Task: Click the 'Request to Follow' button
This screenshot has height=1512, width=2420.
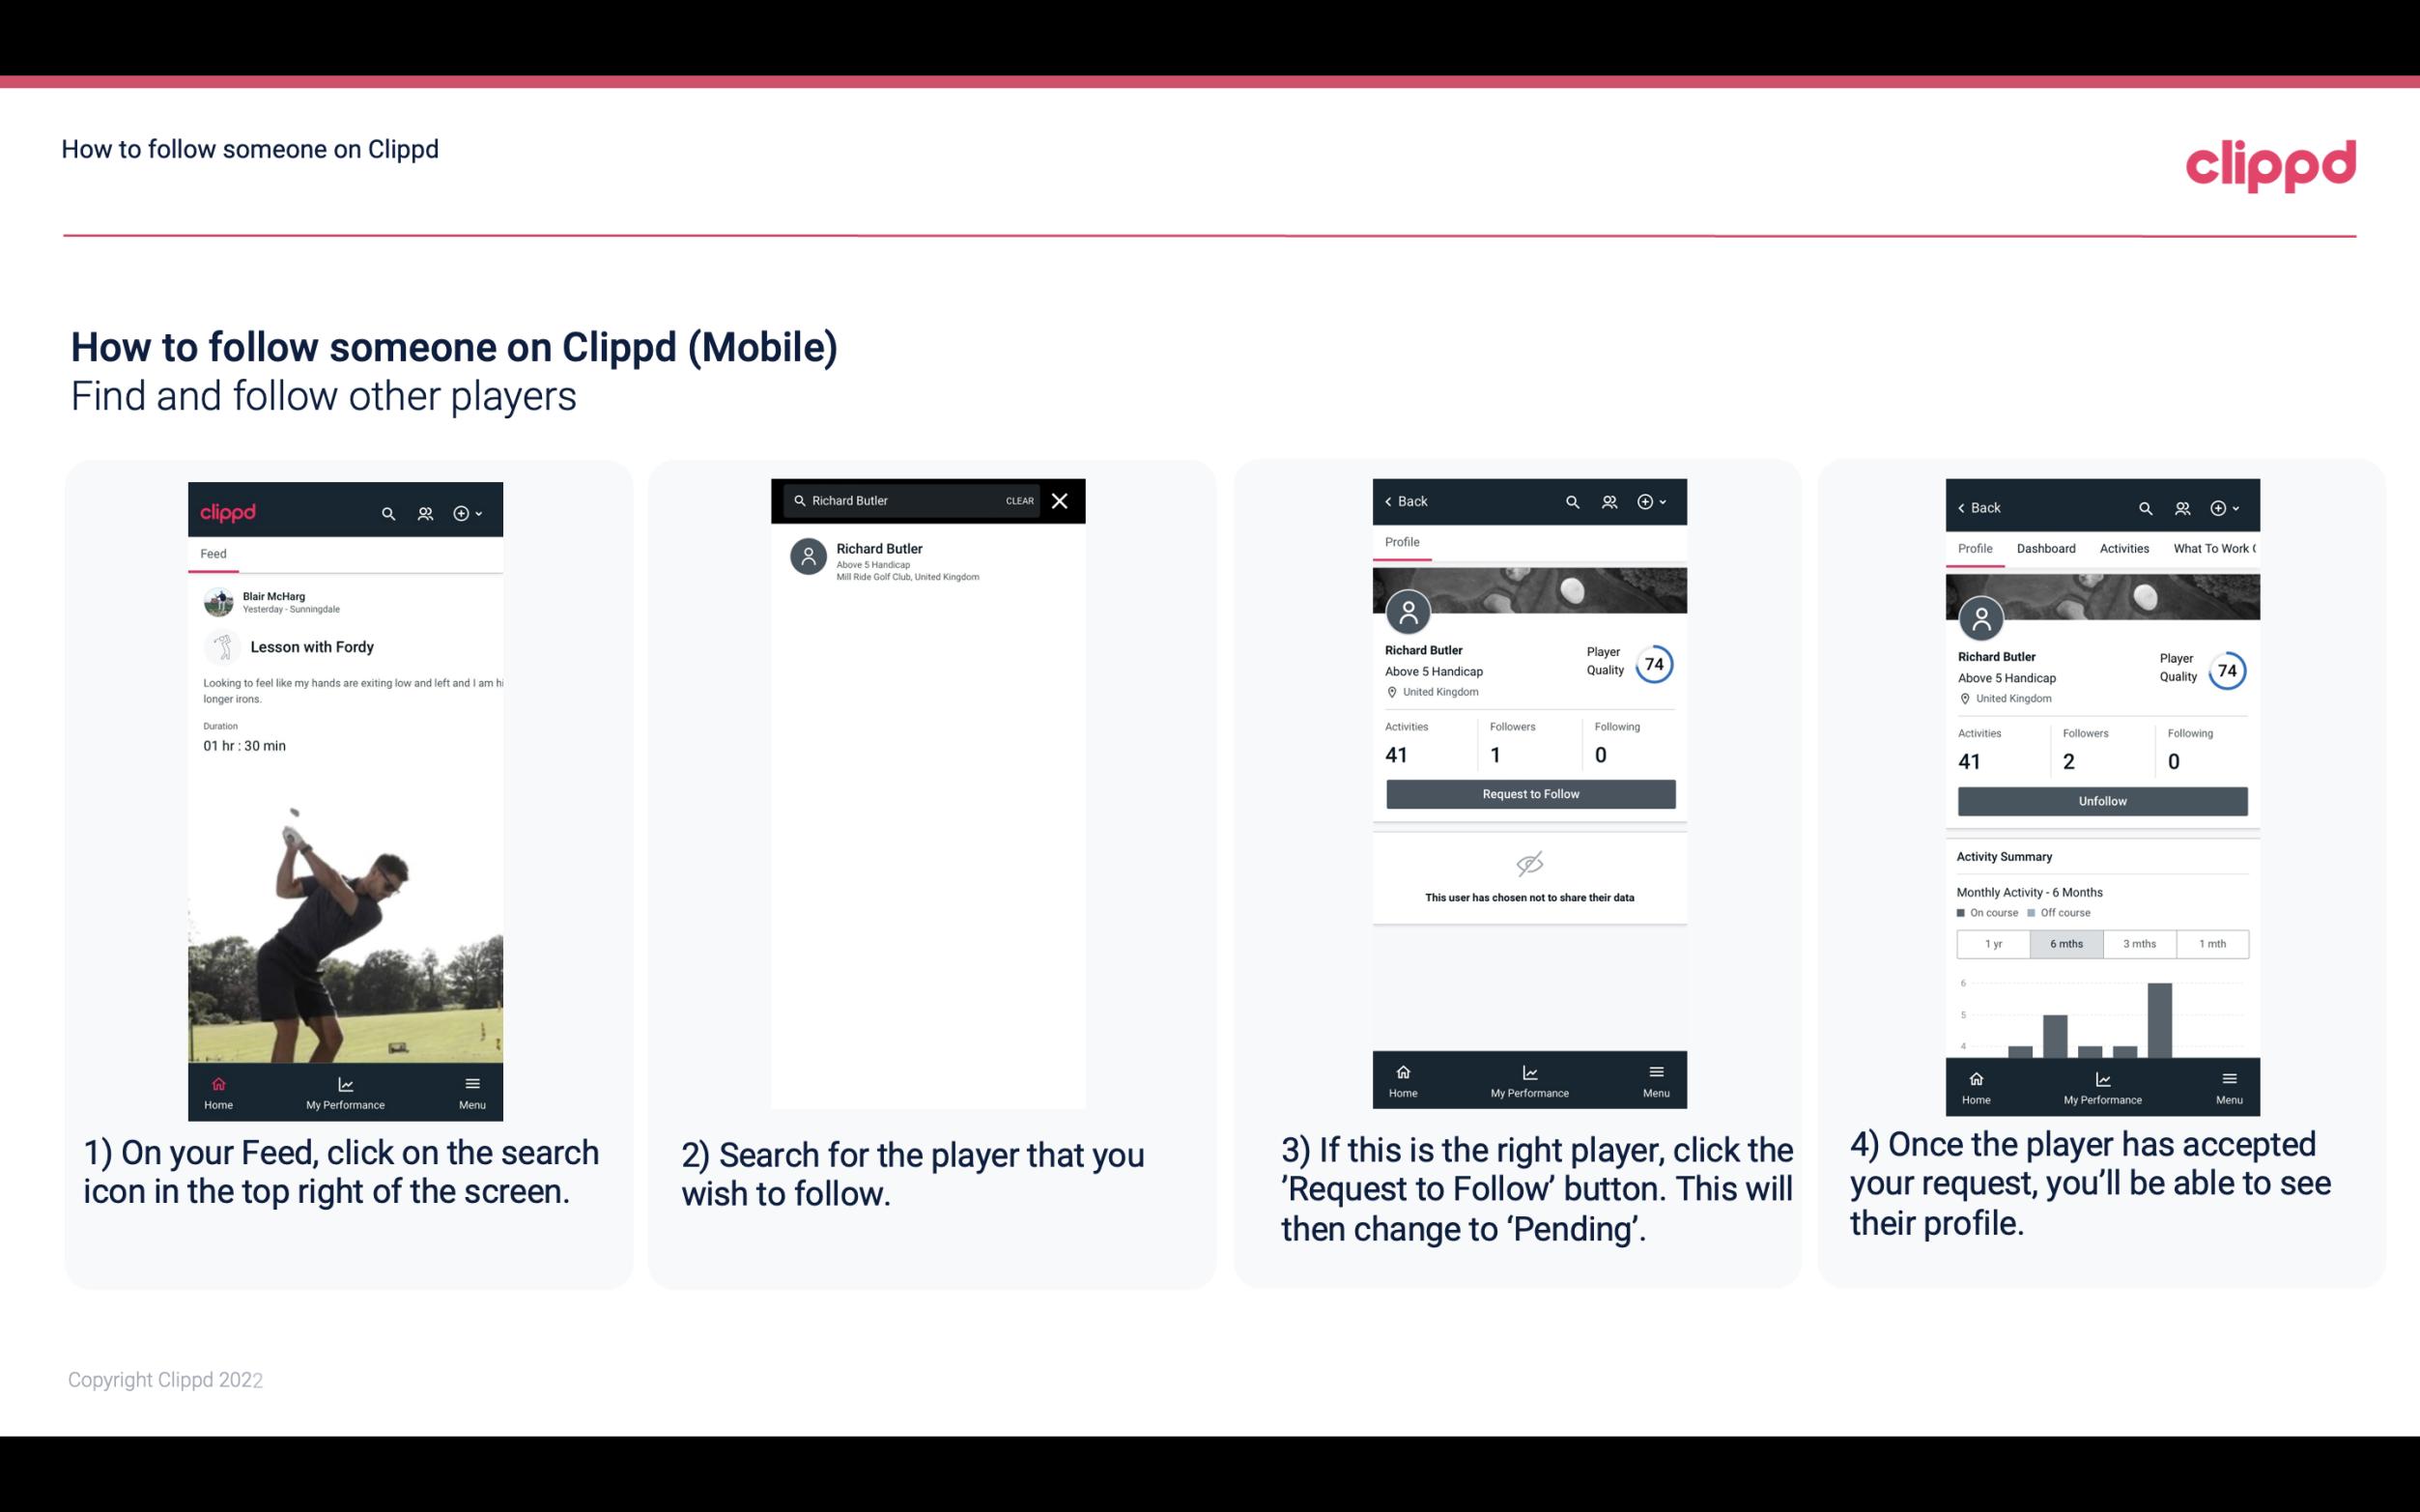Action: click(x=1528, y=794)
